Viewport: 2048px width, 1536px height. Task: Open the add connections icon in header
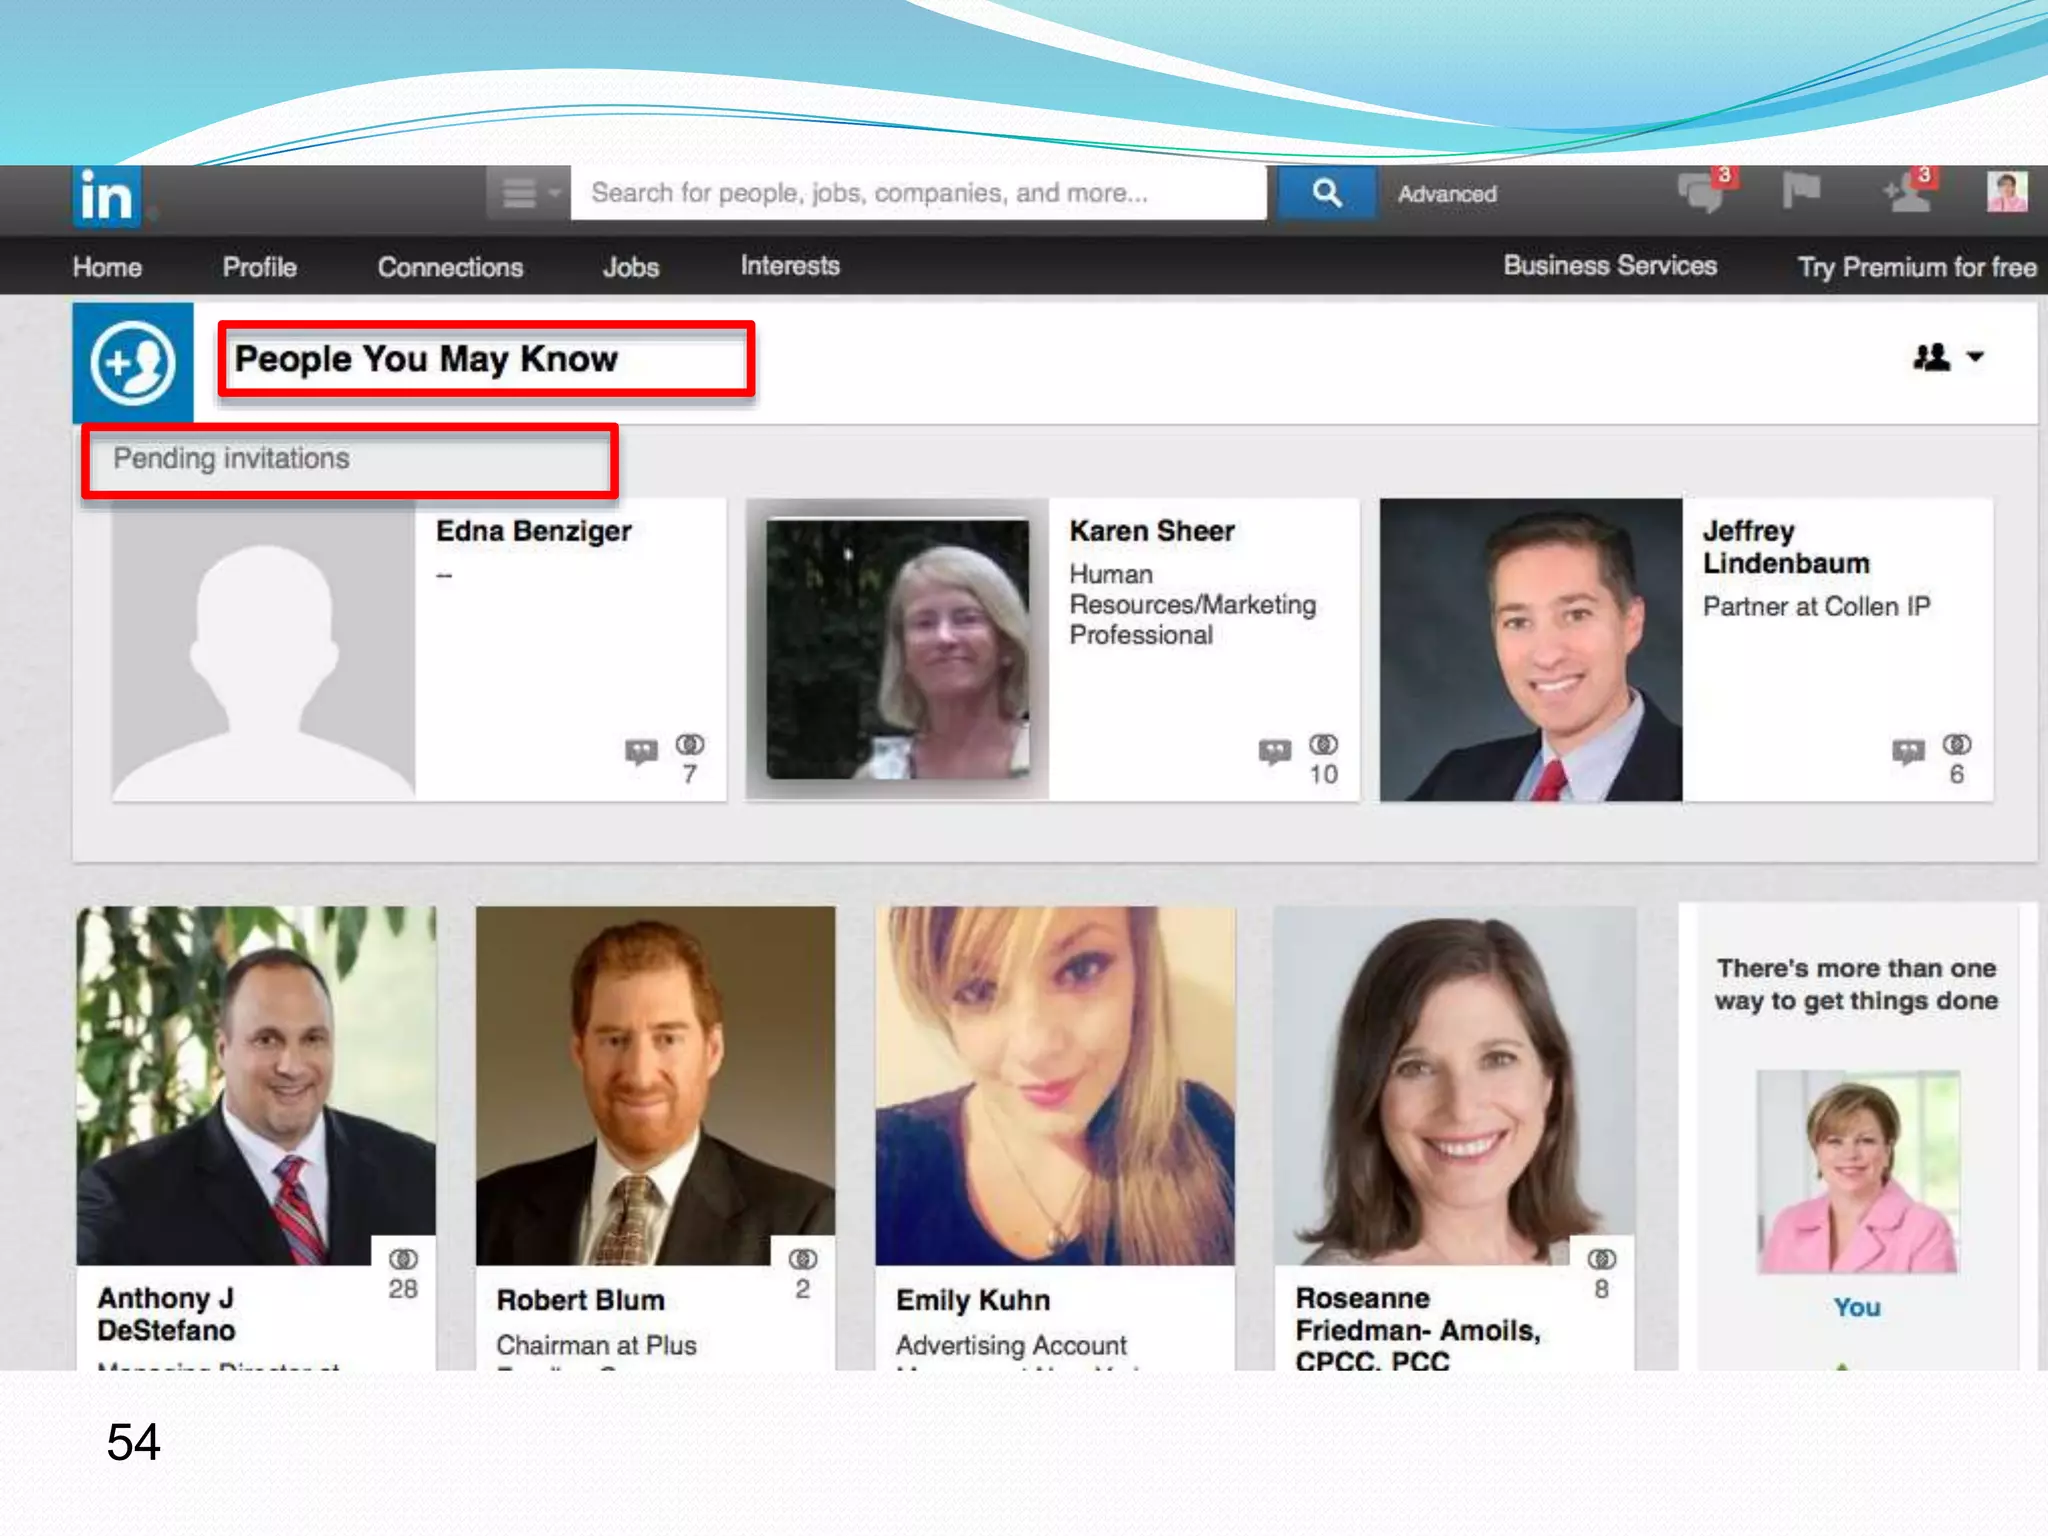click(x=1906, y=192)
